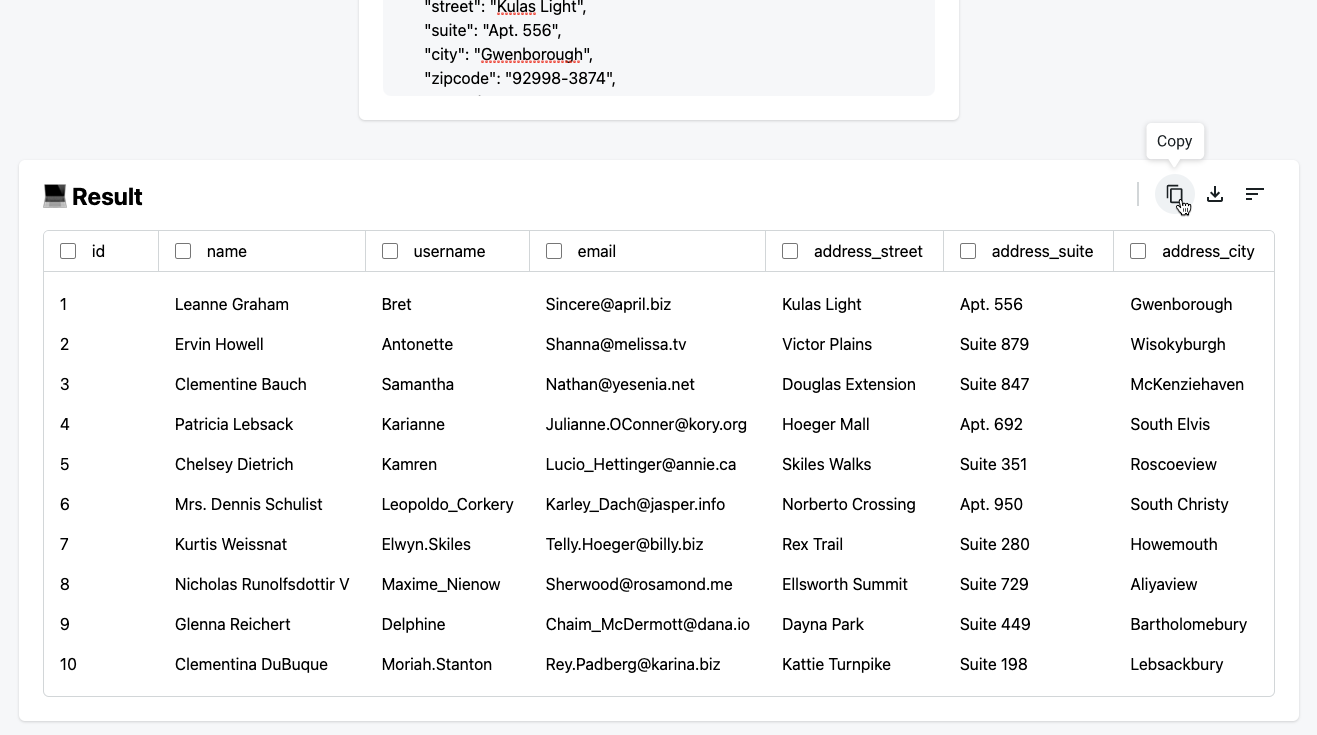Screen dimensions: 1317x735
Task: Click the computer icon beside Result heading
Action: point(55,195)
